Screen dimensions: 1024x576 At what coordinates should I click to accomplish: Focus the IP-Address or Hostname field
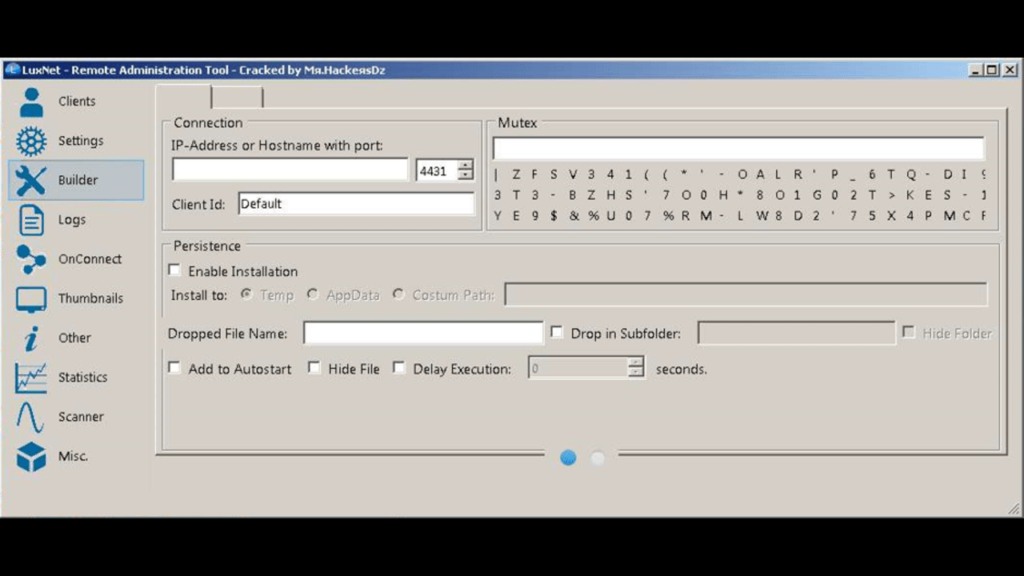click(x=290, y=170)
